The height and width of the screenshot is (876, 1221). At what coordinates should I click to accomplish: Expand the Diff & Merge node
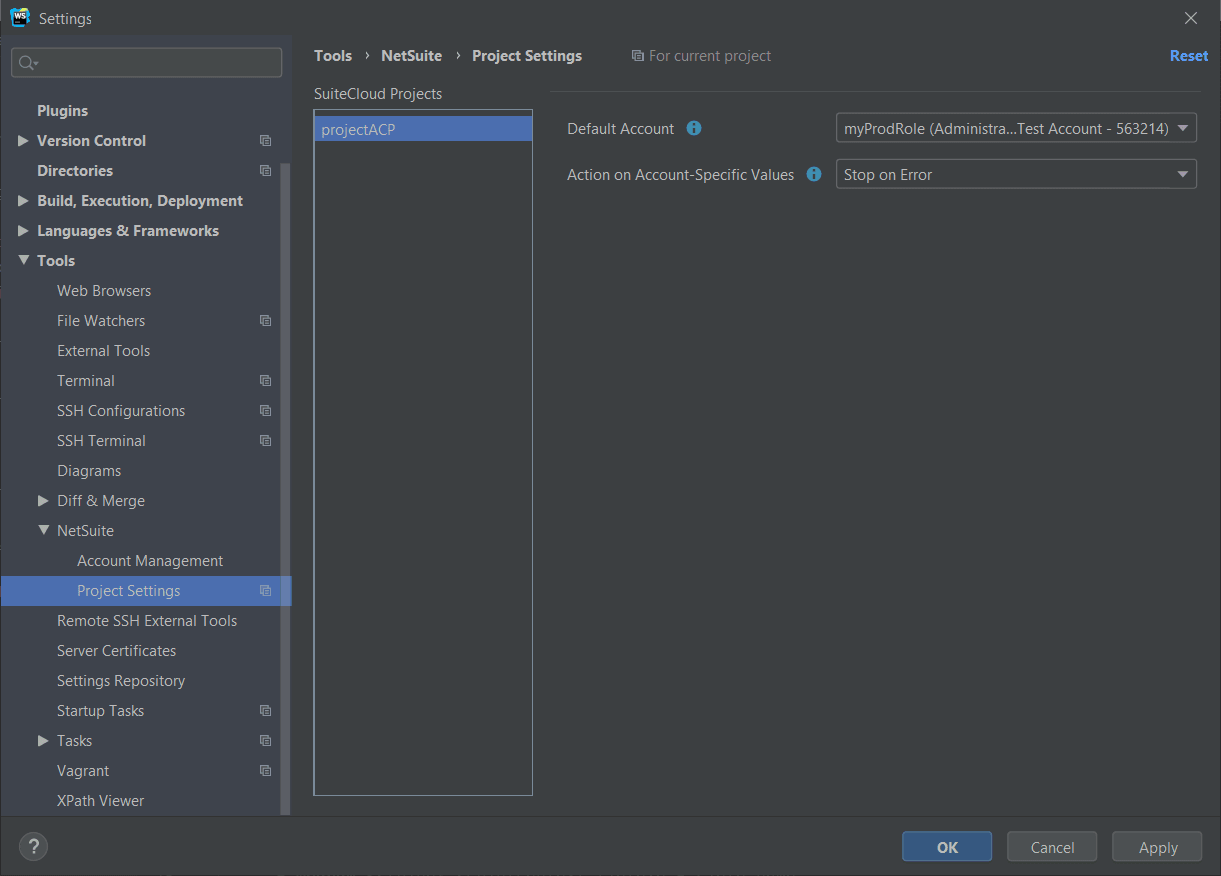click(x=43, y=501)
